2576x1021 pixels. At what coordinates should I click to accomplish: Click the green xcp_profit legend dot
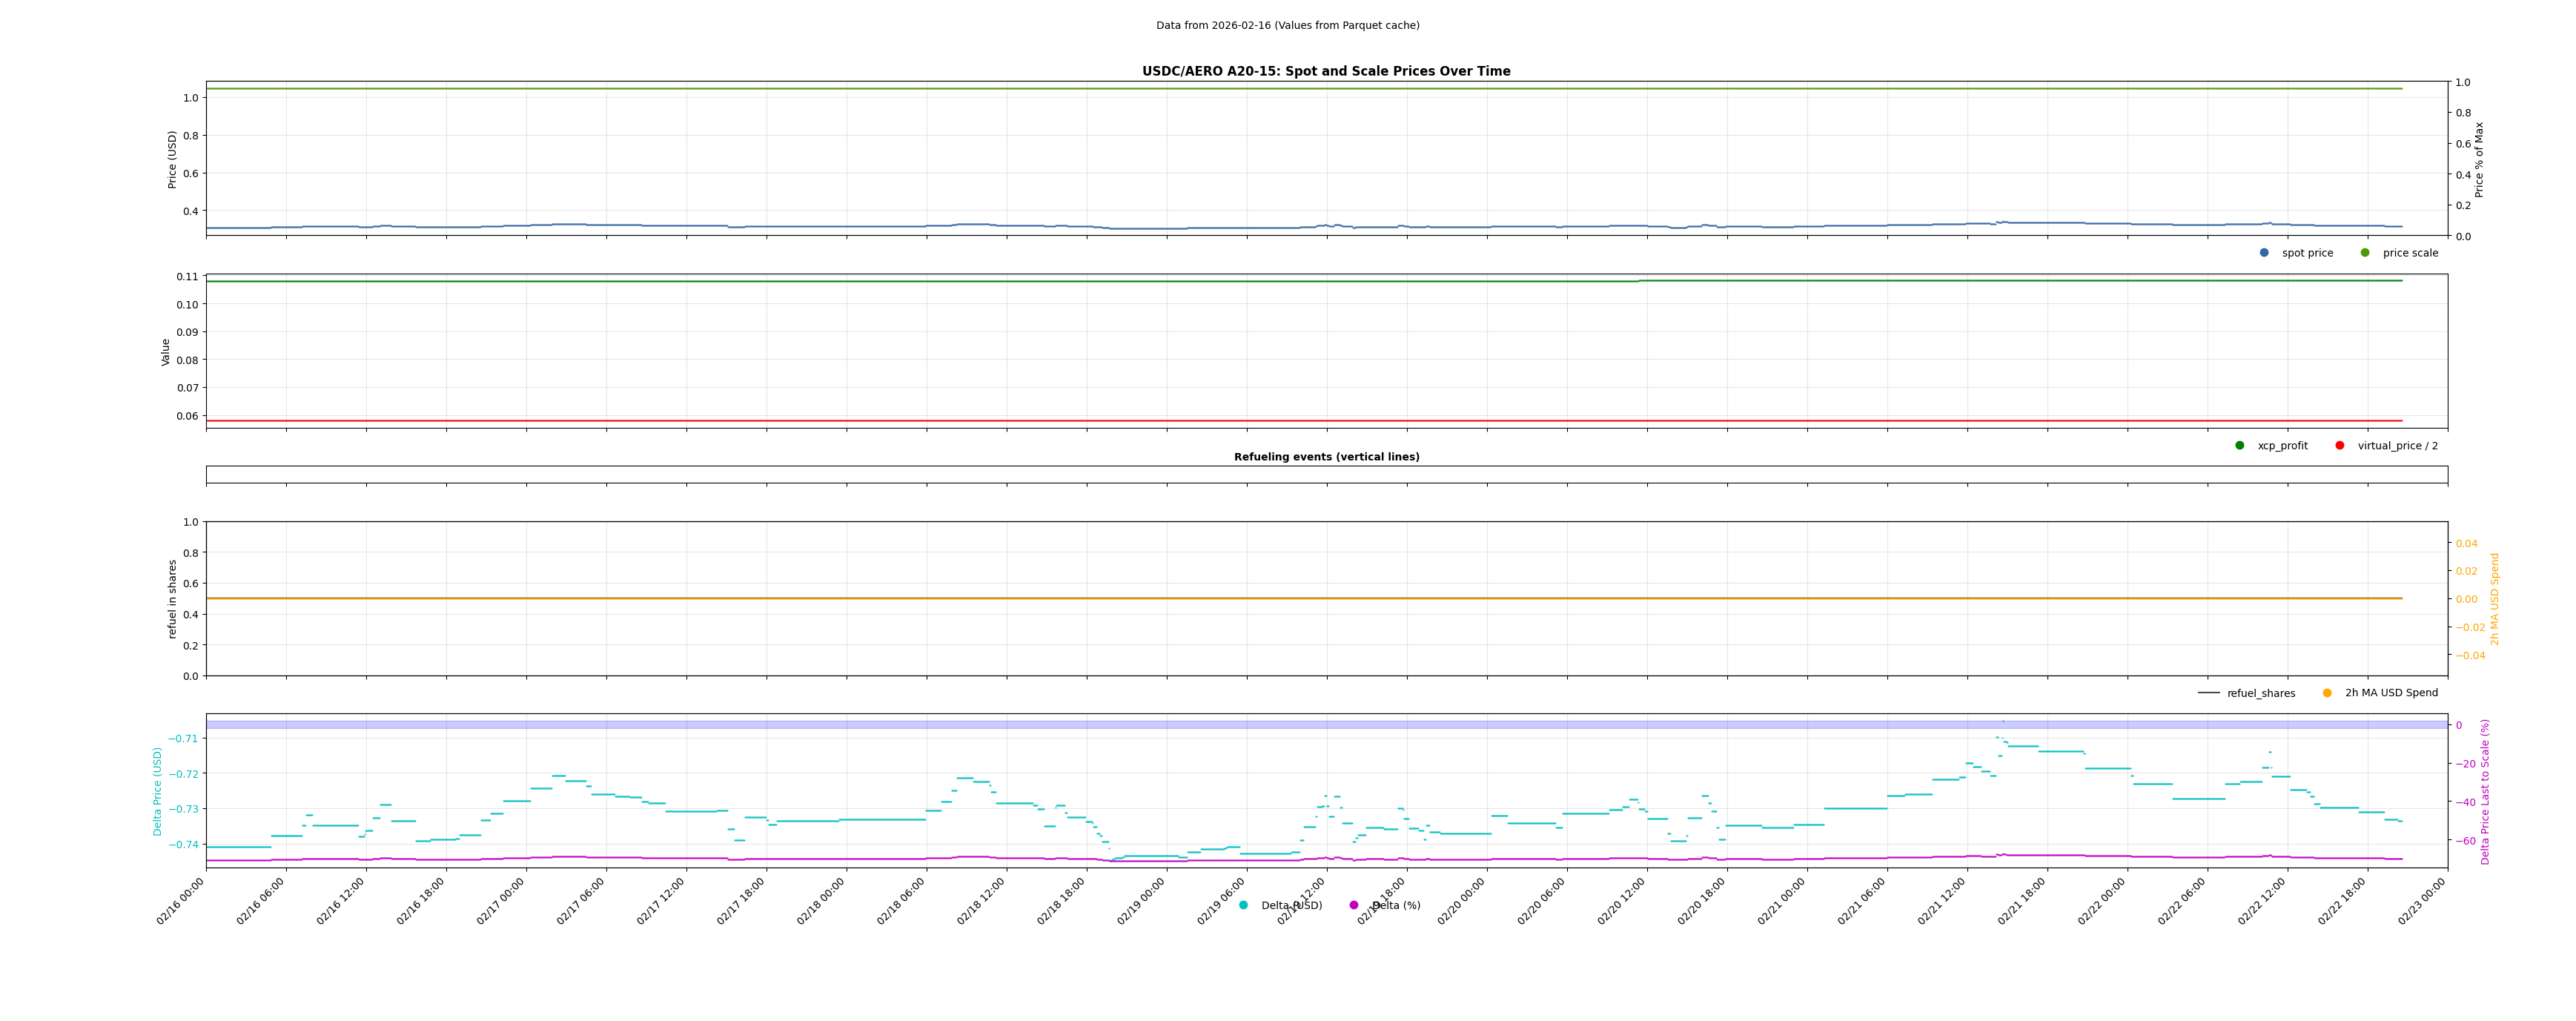pyautogui.click(x=2240, y=446)
